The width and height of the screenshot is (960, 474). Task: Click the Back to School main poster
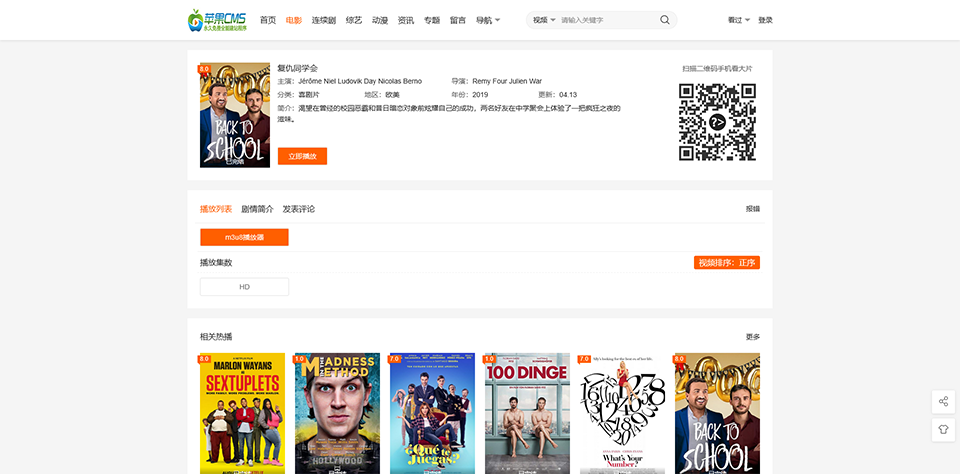coord(235,115)
